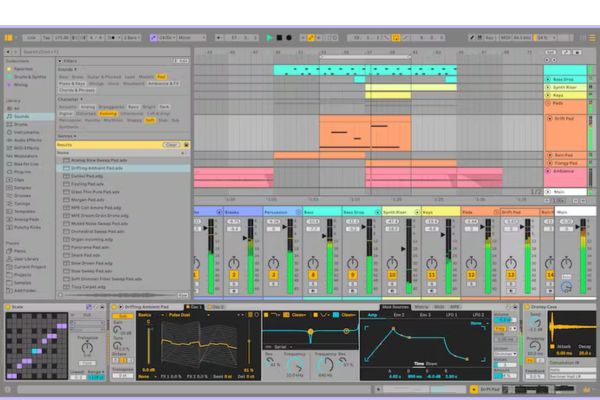Toggle the Evolving character filter tag
The height and width of the screenshot is (400, 600).
pyautogui.click(x=107, y=113)
